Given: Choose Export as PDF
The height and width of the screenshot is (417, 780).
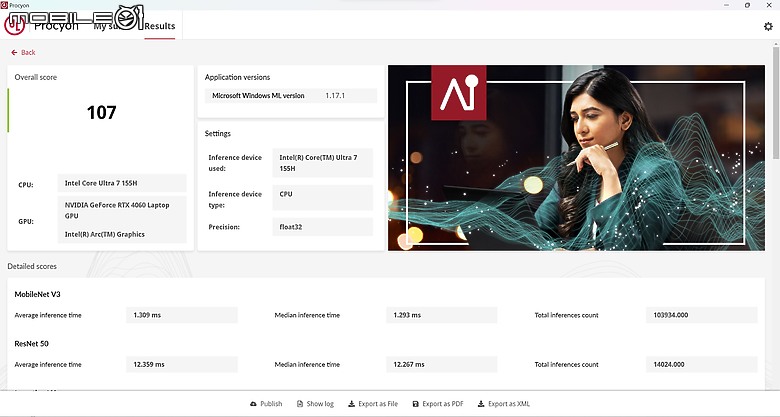Looking at the screenshot, I should [x=438, y=404].
